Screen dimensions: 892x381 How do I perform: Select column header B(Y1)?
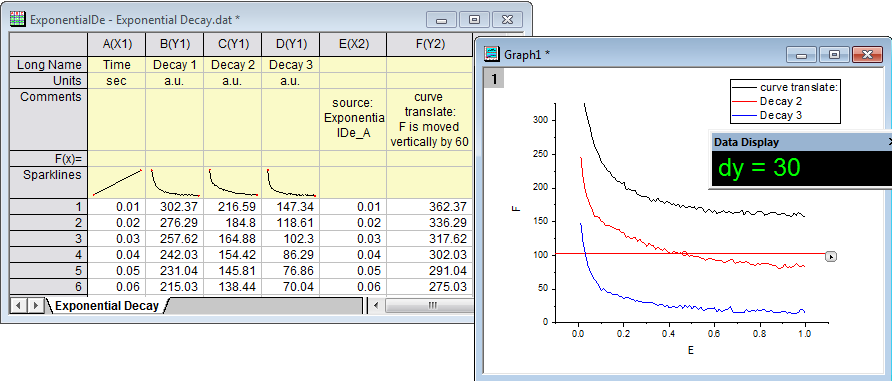click(x=175, y=44)
